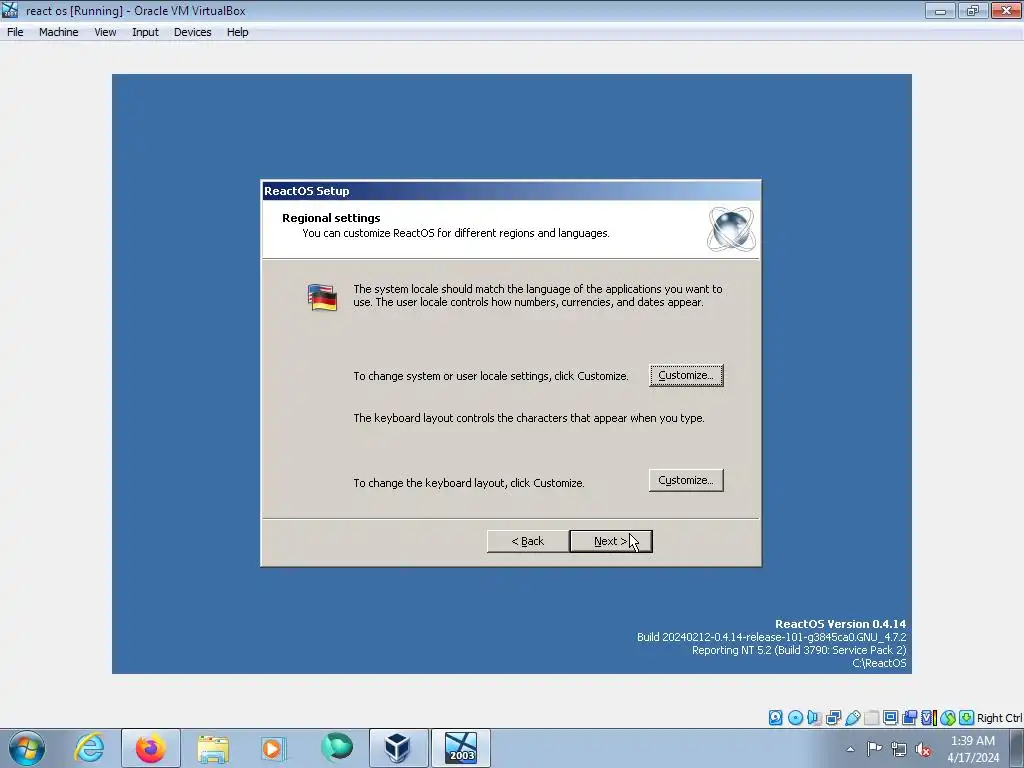Click the shared folders status icon

click(871, 718)
